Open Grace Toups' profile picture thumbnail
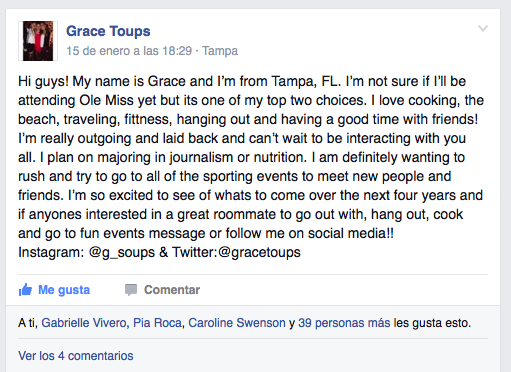511x372 pixels. pos(38,41)
